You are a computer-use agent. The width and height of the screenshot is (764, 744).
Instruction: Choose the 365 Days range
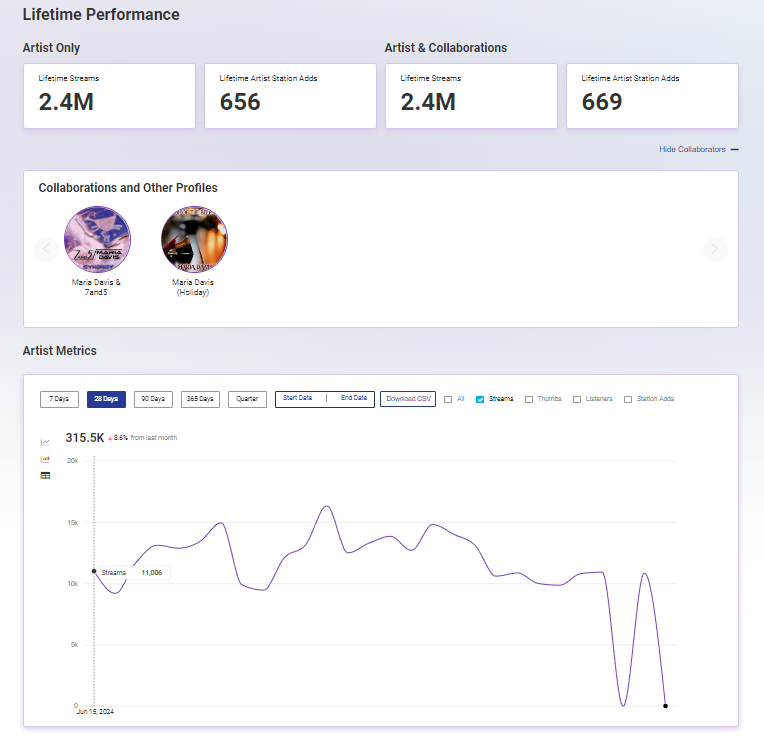[201, 399]
